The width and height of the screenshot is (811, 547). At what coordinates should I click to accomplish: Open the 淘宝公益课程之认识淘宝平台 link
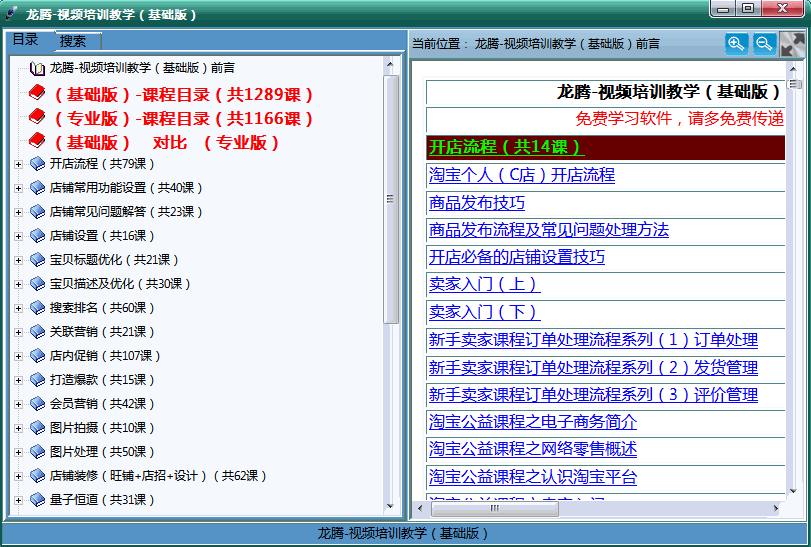click(x=533, y=477)
